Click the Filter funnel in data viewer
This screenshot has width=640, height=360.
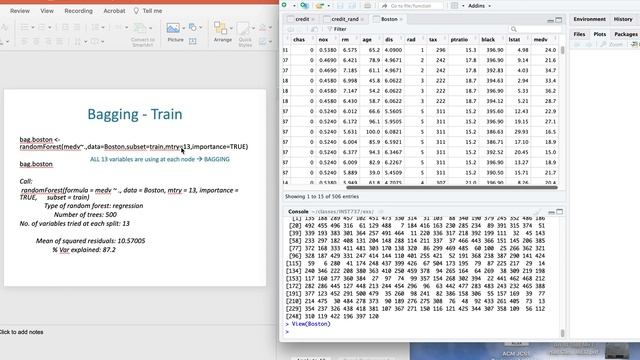coord(330,29)
